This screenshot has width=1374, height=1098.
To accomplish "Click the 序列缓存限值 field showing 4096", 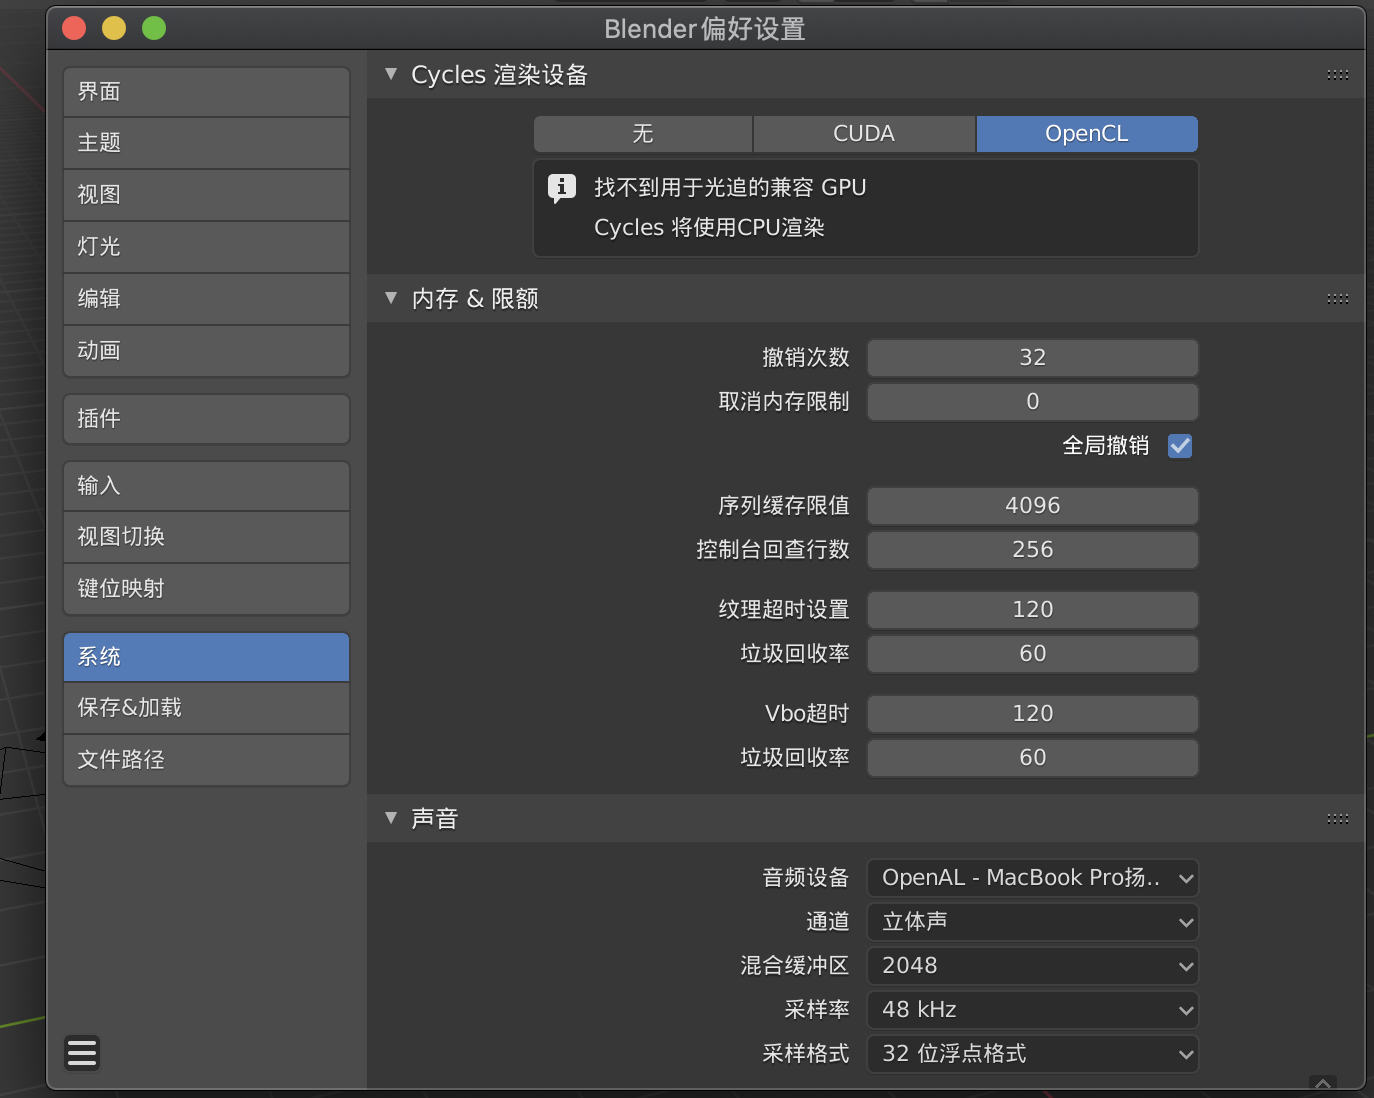I will click(x=1032, y=506).
